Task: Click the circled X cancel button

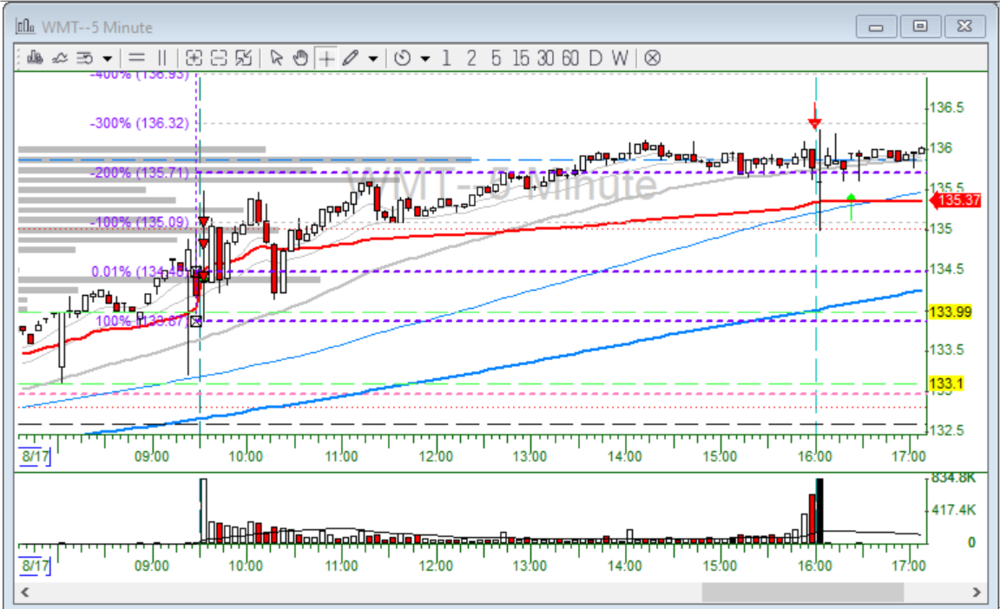Action: (652, 58)
